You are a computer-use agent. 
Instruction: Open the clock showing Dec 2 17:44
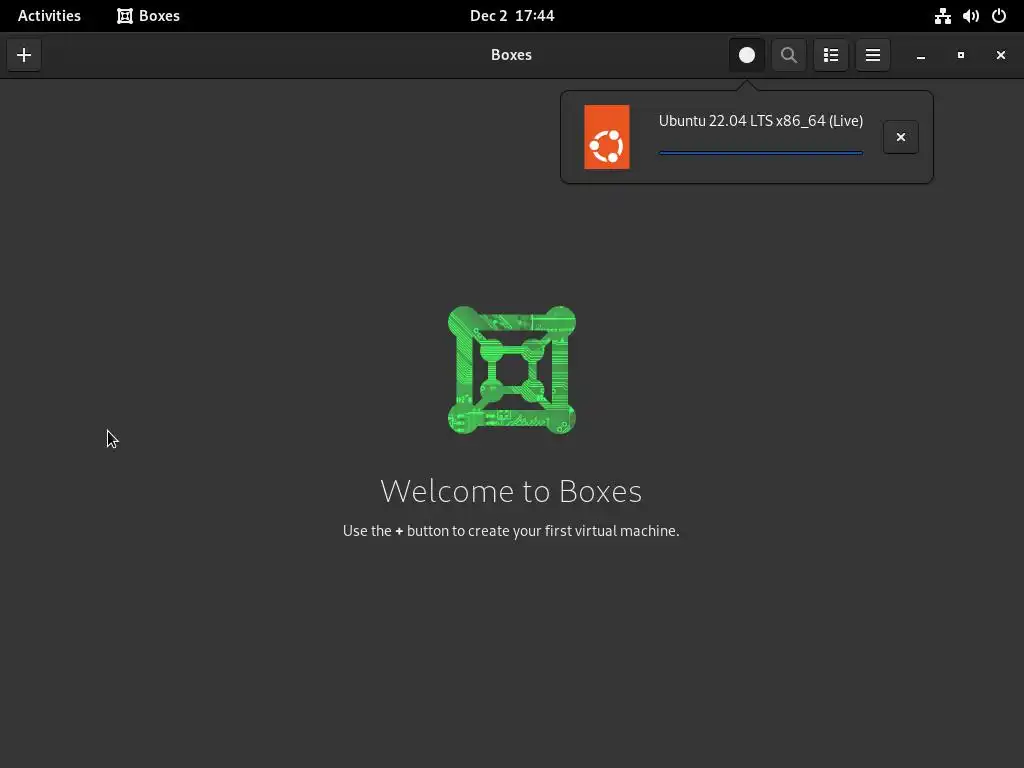[512, 16]
